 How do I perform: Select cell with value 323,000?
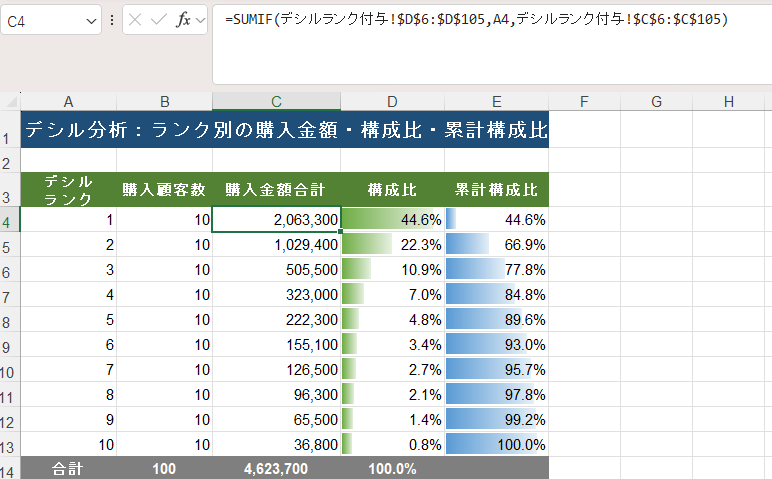pos(276,294)
